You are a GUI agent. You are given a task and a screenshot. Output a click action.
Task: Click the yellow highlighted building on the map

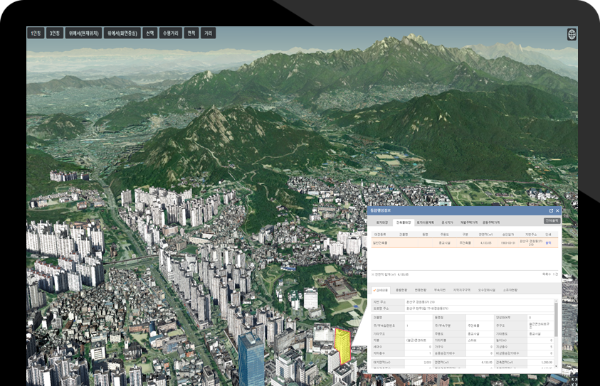342,345
